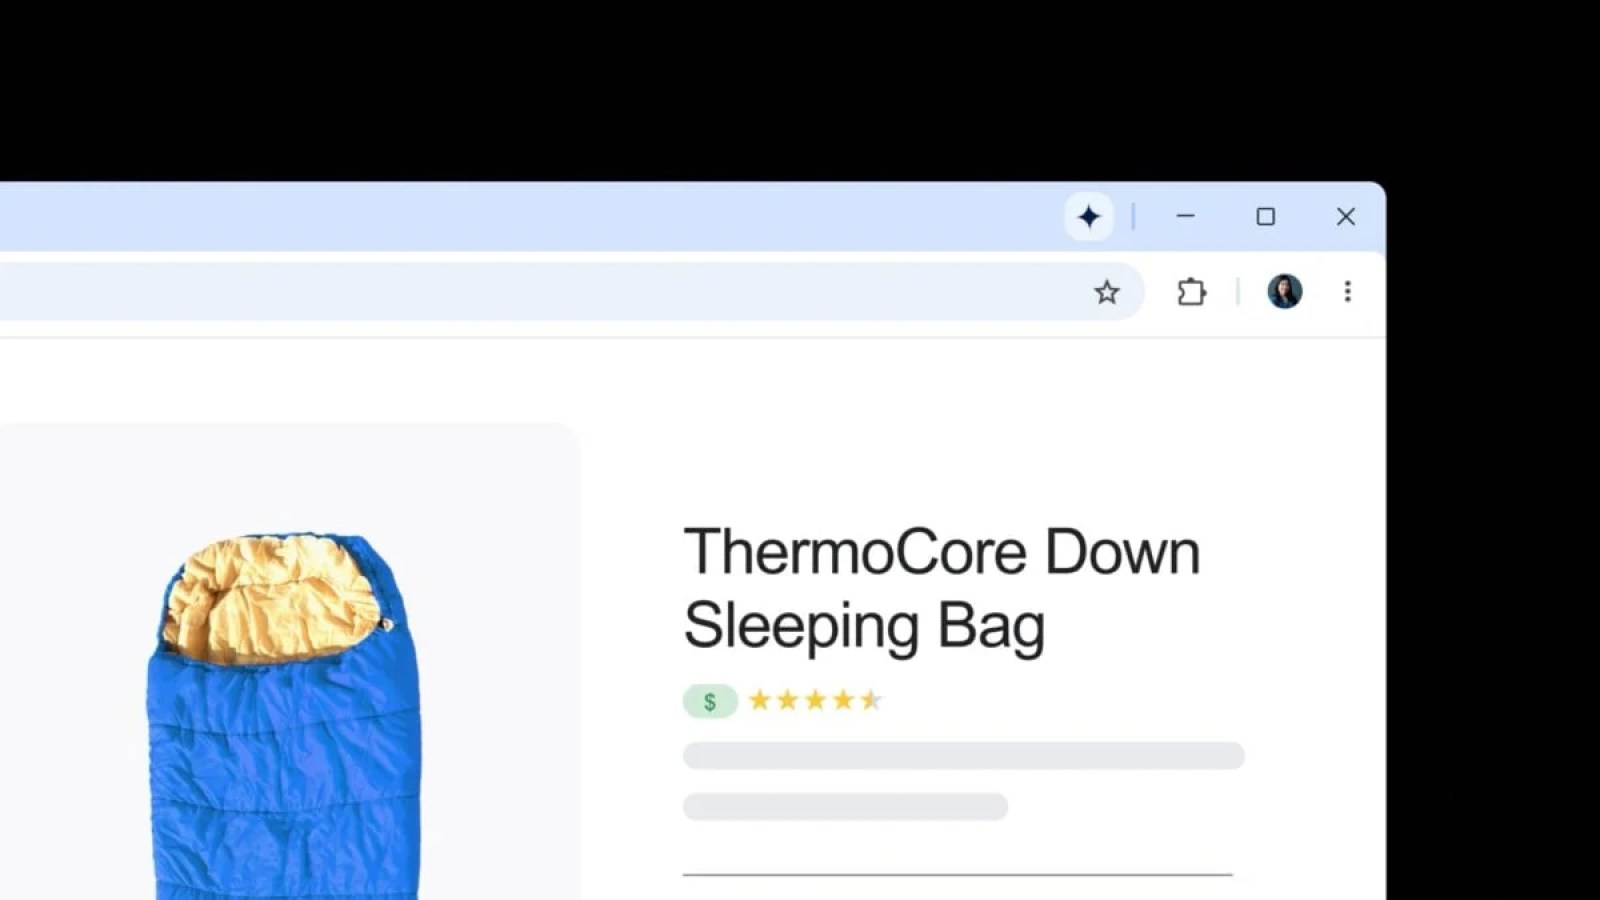Click the shorter gray placeholder text bar
Viewport: 1600px width, 900px height.
click(845, 806)
